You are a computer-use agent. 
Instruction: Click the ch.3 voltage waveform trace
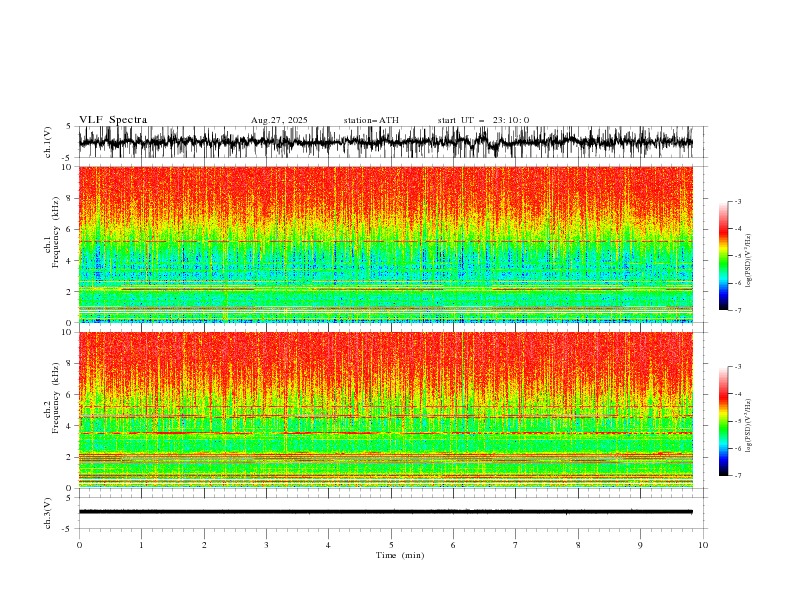[x=386, y=512]
